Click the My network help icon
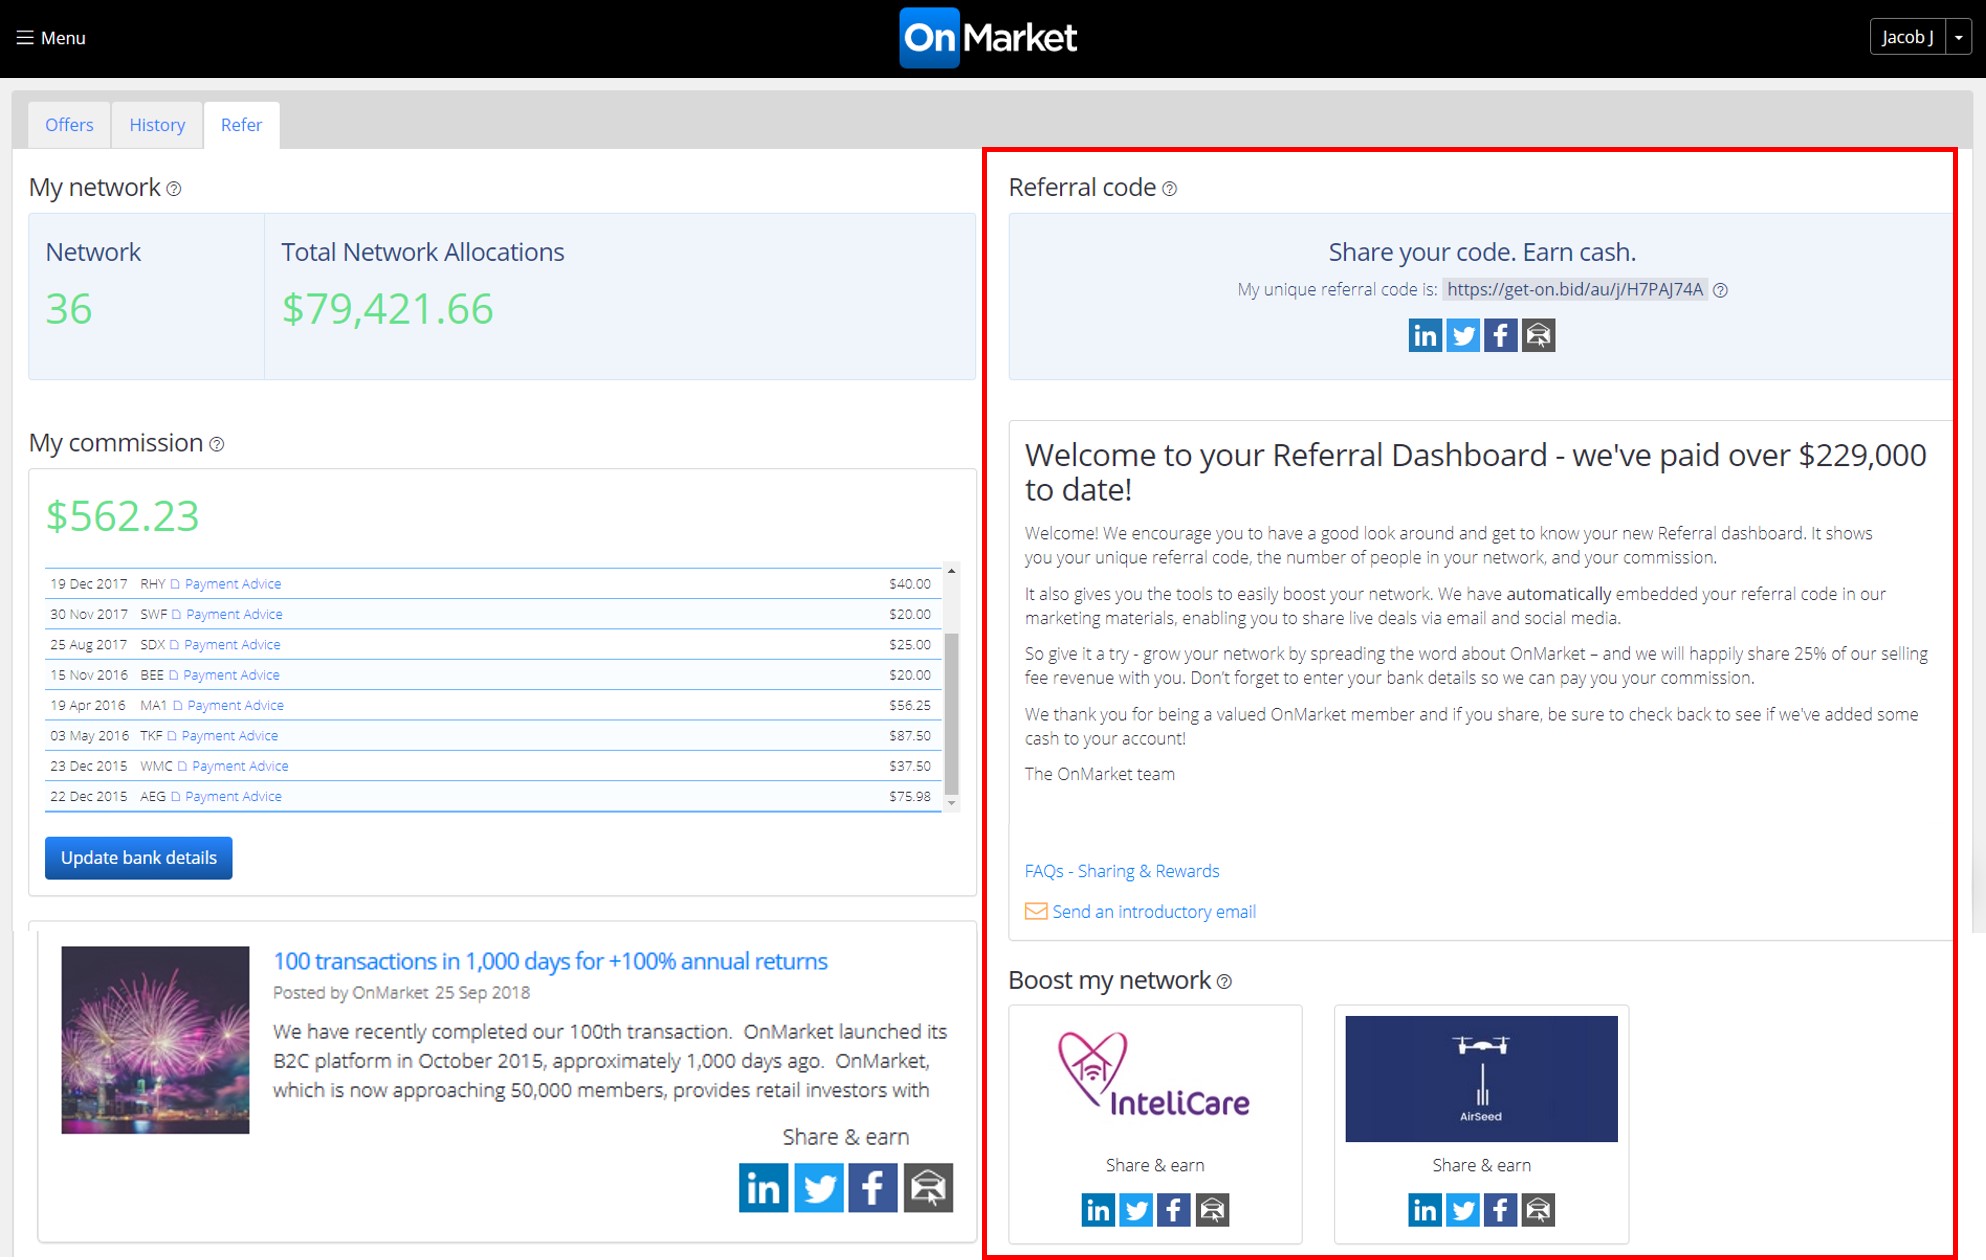 174,189
